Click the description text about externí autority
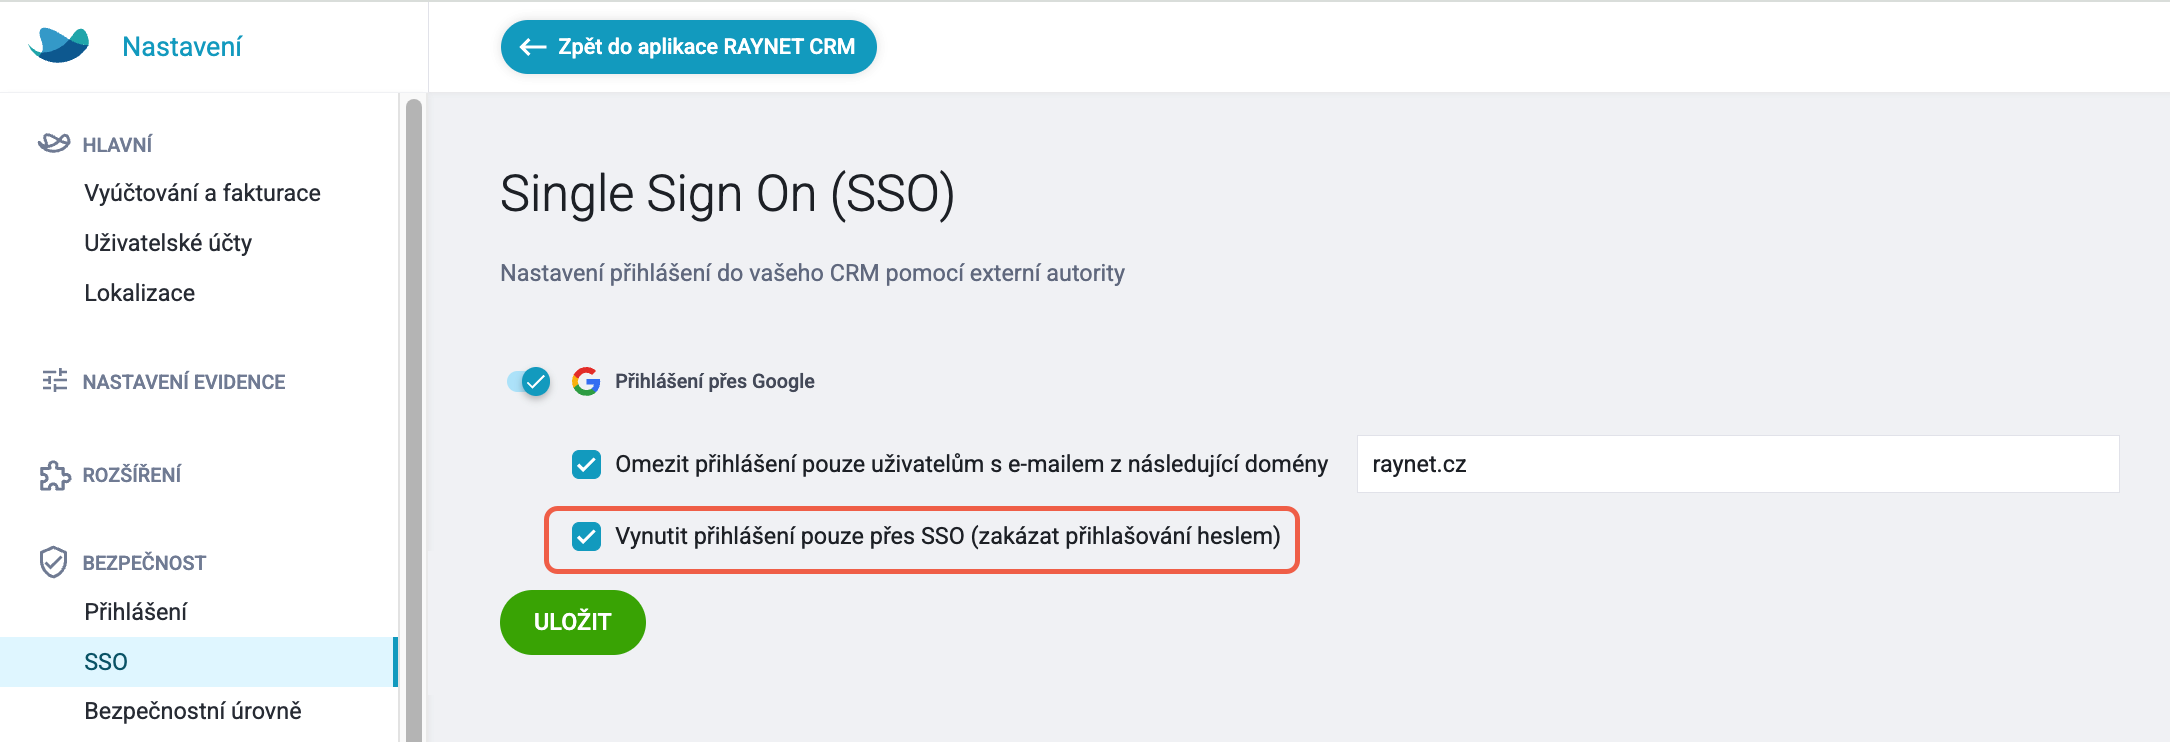 point(812,273)
